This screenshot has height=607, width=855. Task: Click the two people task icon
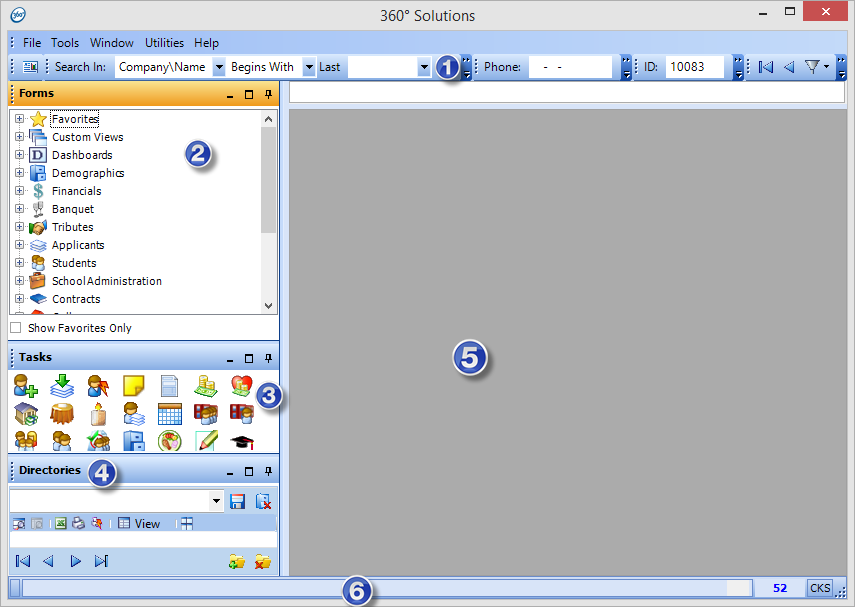coord(62,441)
